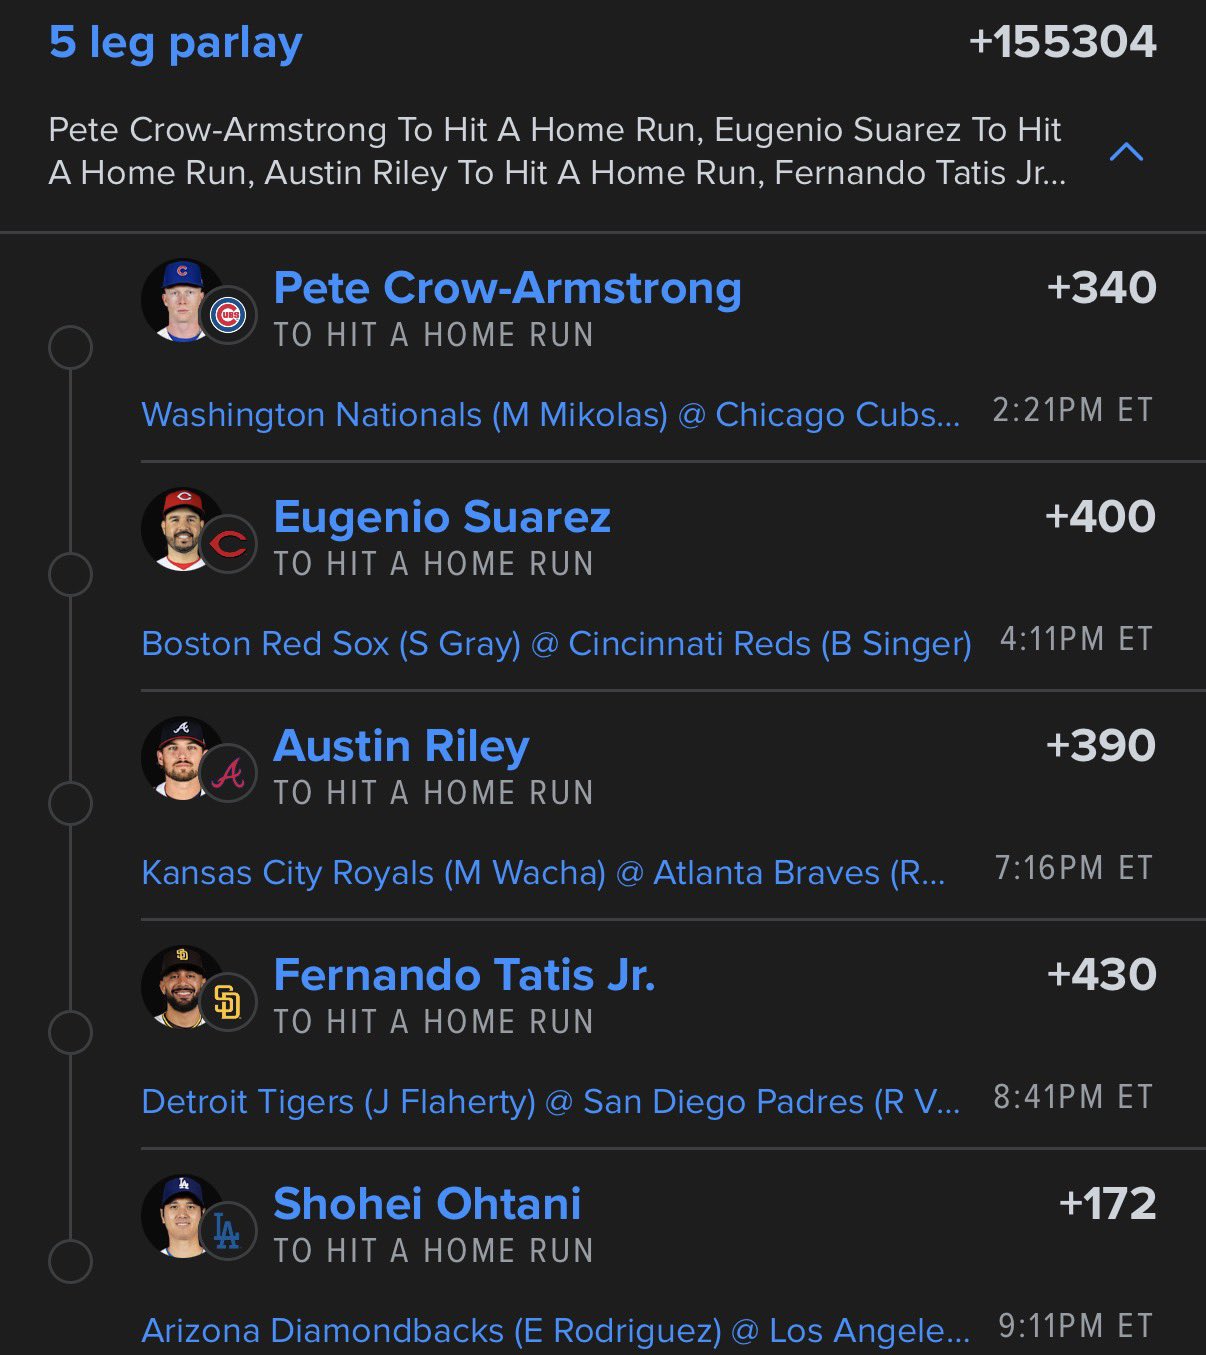Collapse the 5 leg parlay chevron
This screenshot has height=1355, width=1206.
[x=1126, y=152]
